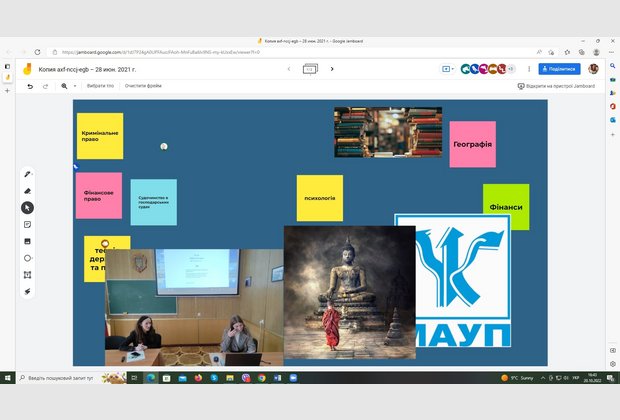Click 'Очистити фрейм' to clear frame
The image size is (620, 420).
click(143, 86)
